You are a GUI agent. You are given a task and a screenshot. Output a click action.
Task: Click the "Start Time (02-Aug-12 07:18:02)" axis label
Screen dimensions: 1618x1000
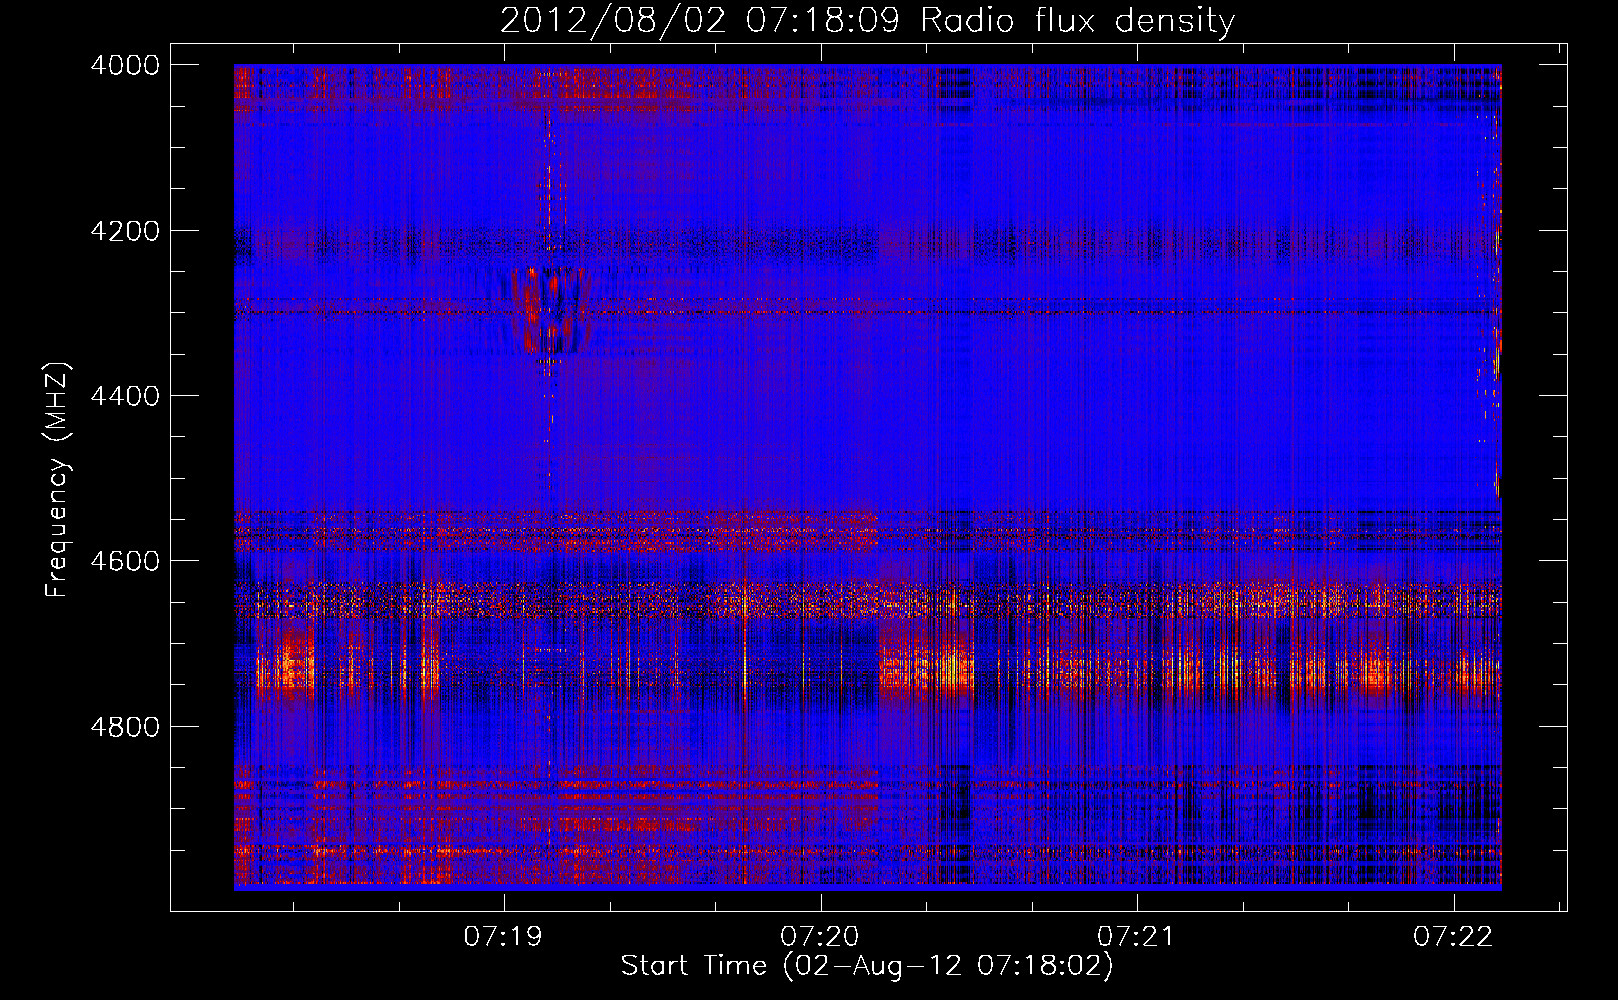[x=866, y=966]
